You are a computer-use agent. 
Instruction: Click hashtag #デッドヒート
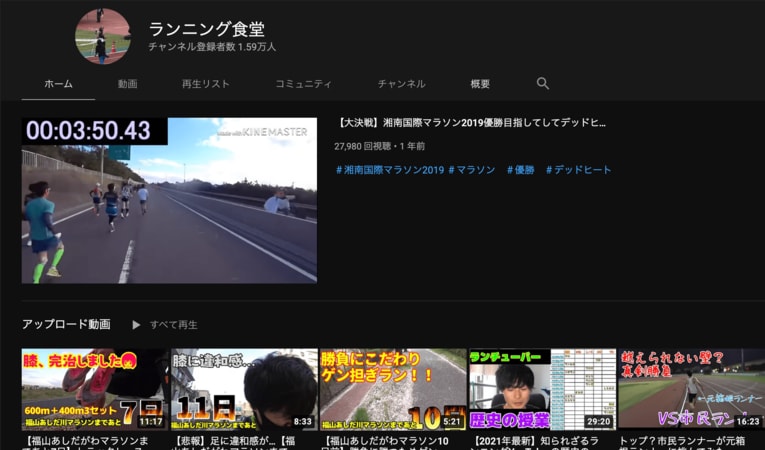(579, 170)
